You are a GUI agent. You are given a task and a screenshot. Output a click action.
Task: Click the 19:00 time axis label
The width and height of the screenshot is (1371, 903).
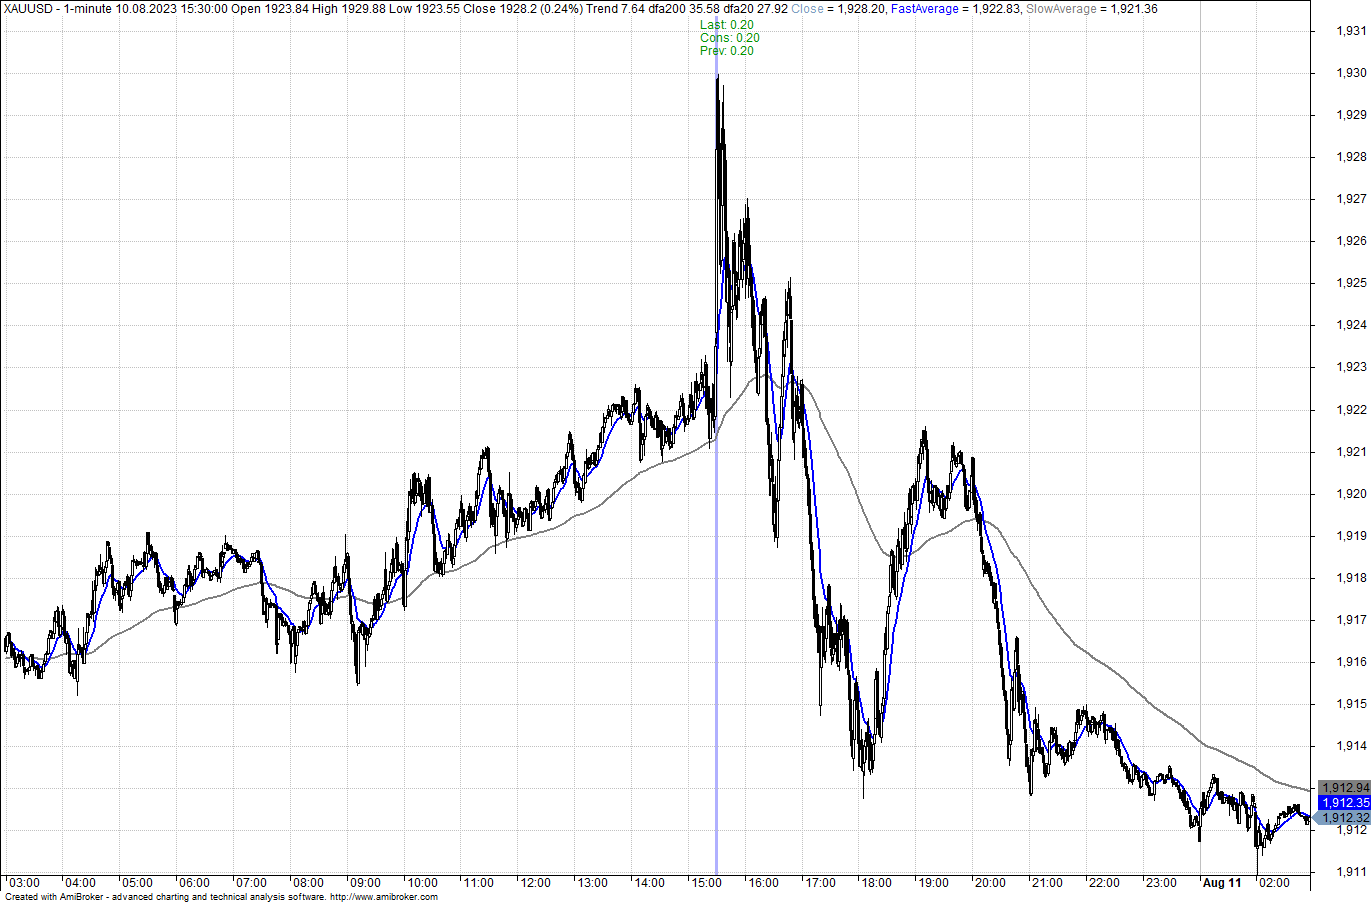point(933,883)
